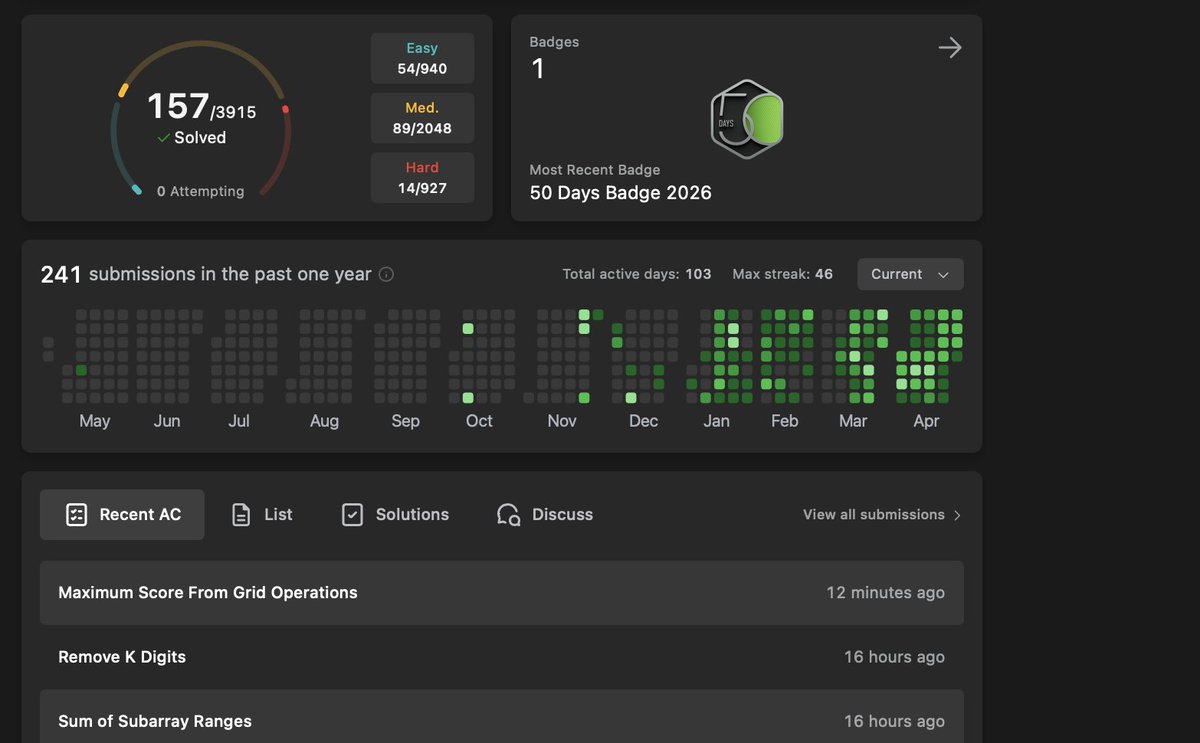Click the 50 Days Badge 2026 text
1200x743 pixels.
tap(620, 193)
